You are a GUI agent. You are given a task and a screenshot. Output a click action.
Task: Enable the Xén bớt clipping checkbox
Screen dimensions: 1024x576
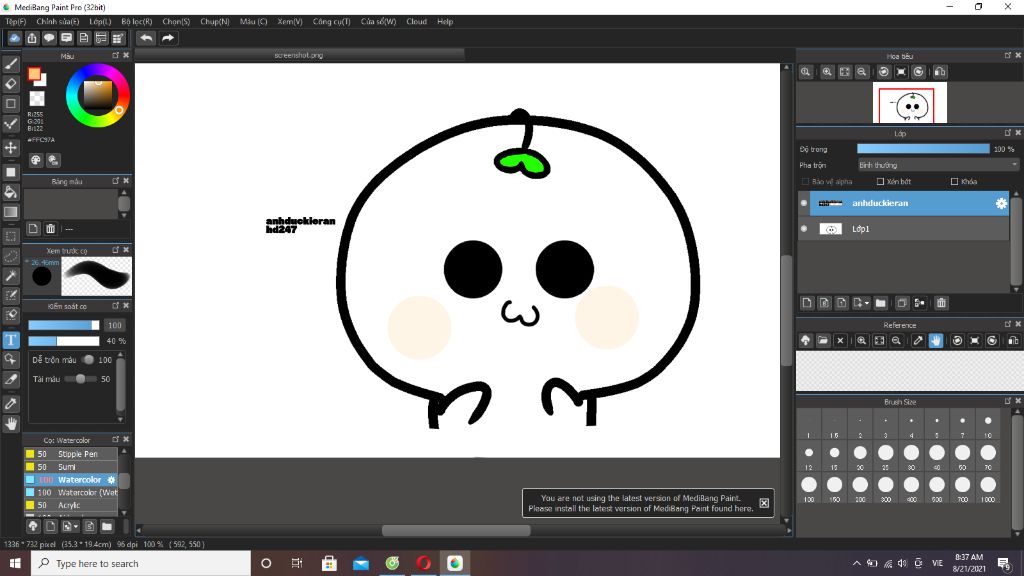880,182
